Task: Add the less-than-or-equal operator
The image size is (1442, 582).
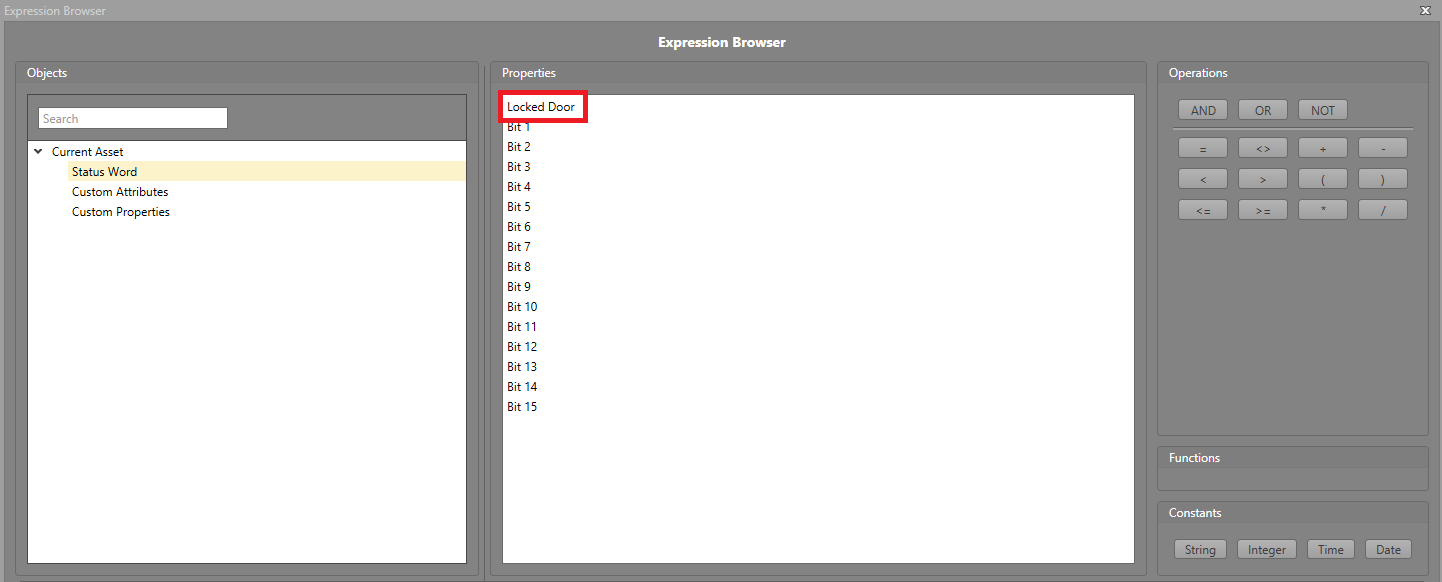Action: [1203, 210]
